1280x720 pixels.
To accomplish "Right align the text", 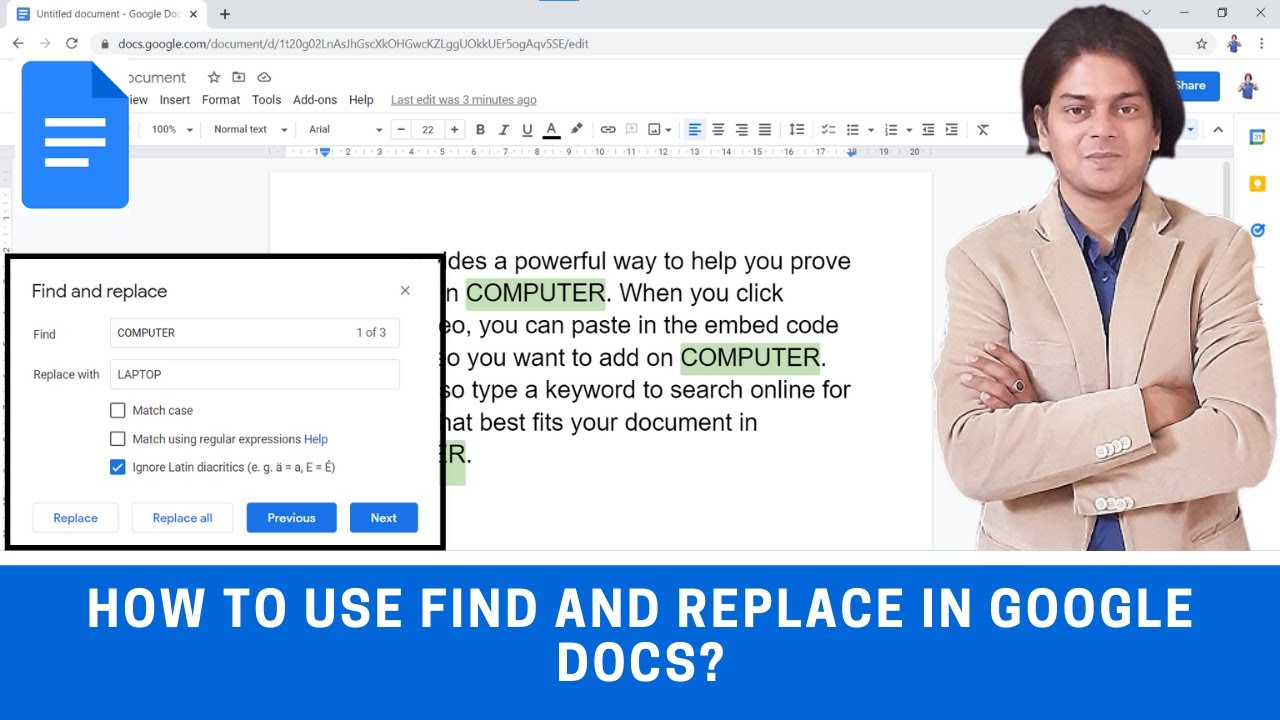I will [x=741, y=129].
